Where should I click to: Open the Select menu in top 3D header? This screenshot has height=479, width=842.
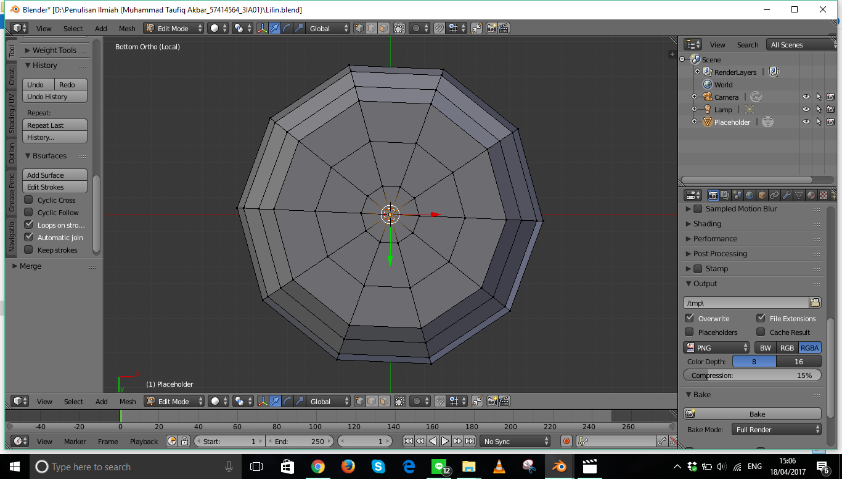tap(73, 28)
